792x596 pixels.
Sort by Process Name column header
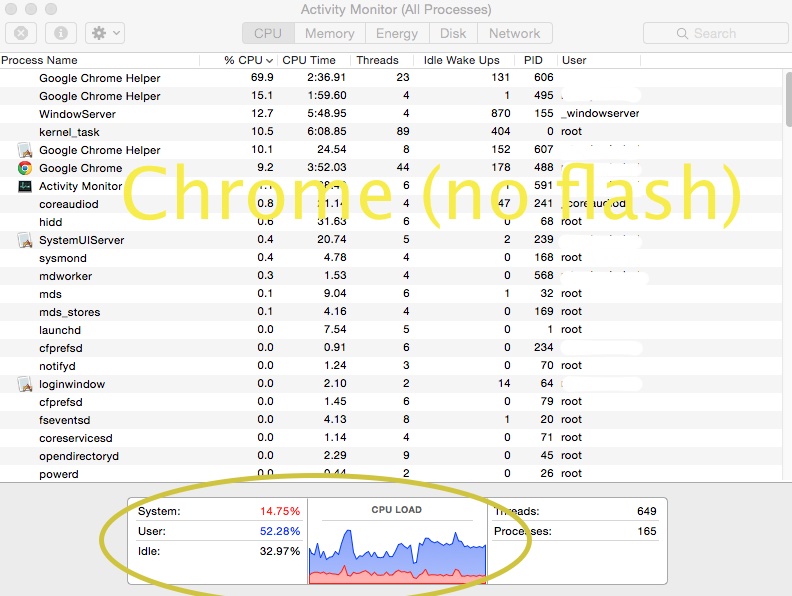point(100,60)
